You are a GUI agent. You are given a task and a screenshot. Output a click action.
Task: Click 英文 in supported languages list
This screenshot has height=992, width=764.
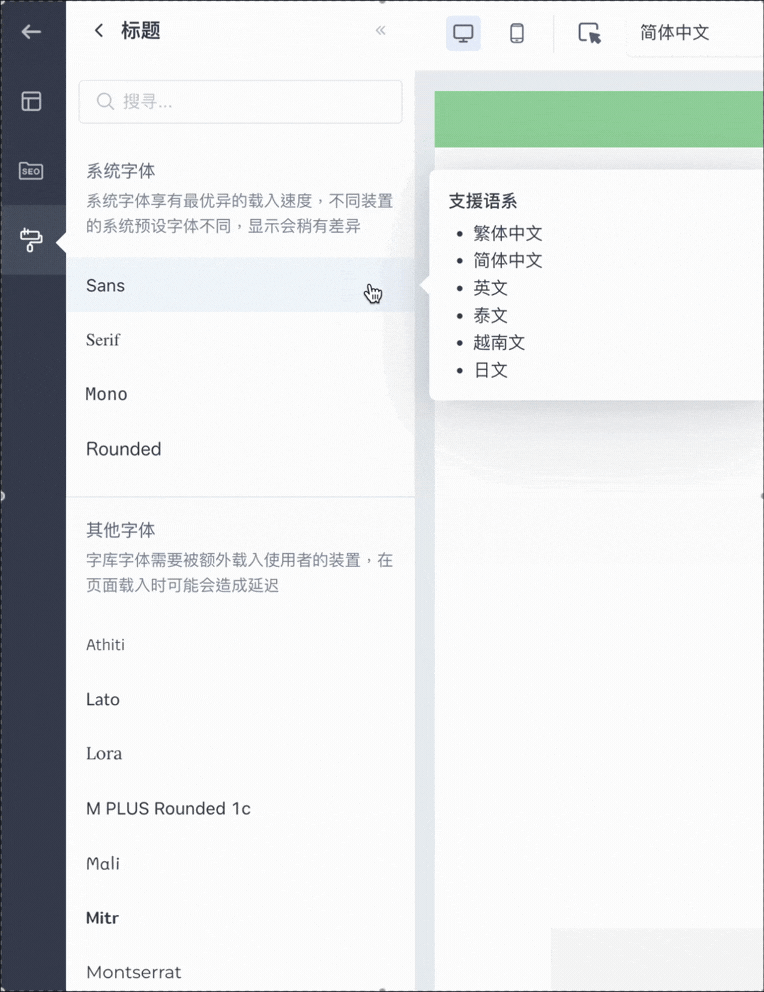490,288
